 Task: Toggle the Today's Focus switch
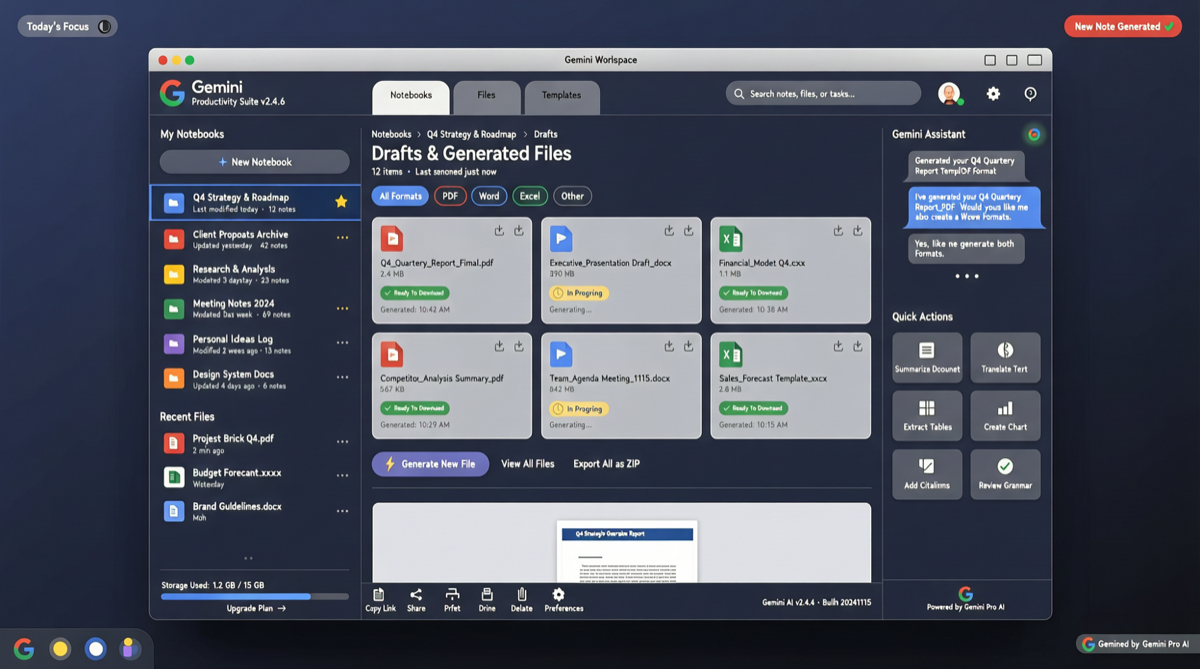(104, 27)
